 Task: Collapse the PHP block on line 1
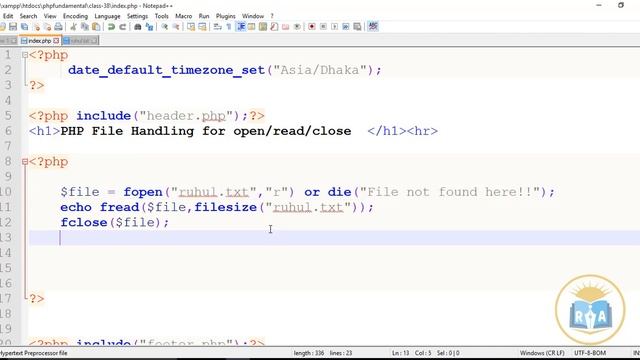[25, 55]
